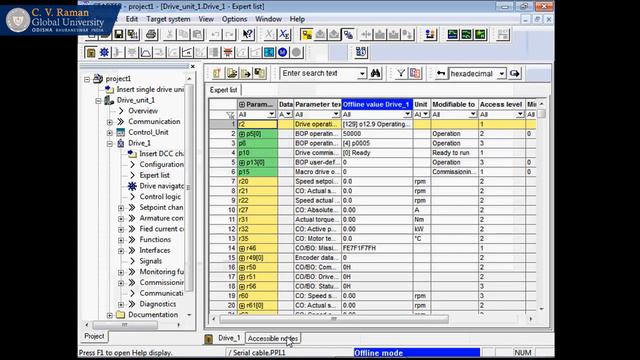Click the blue gear drive navigator toolbar icon
Image resolution: width=640 pixels, height=360 pixels.
click(104, 52)
